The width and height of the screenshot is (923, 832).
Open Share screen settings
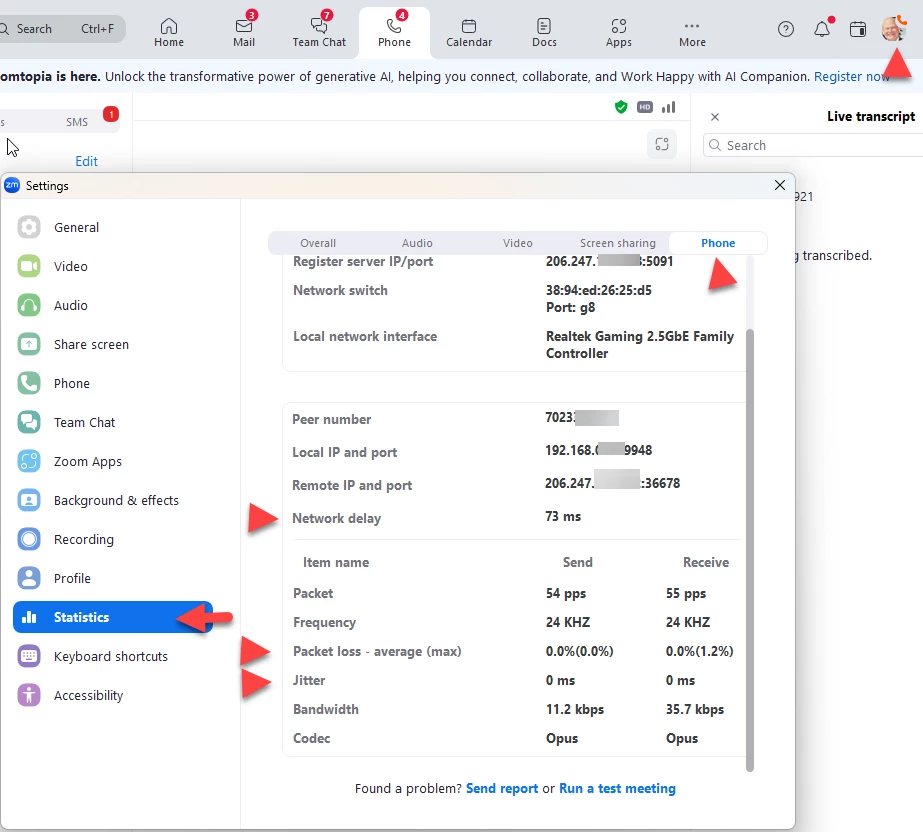point(112,344)
